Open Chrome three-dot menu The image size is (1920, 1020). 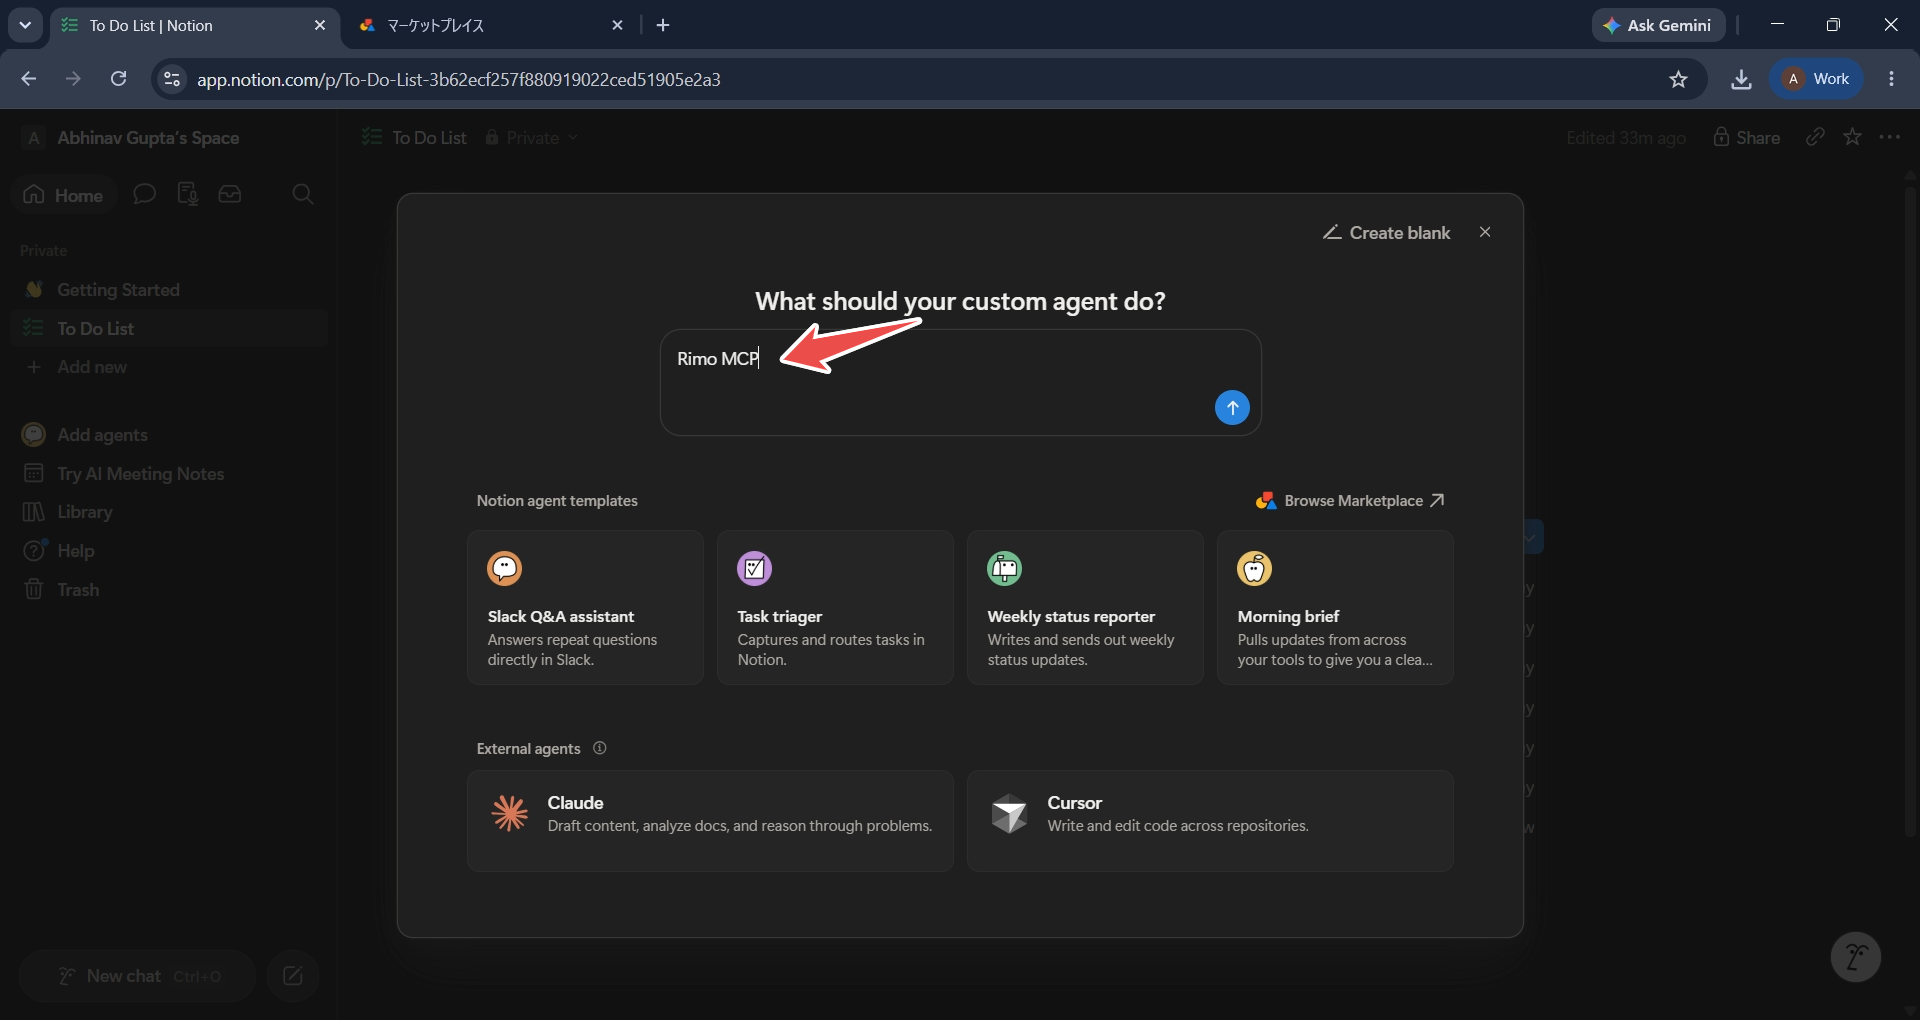pyautogui.click(x=1891, y=79)
